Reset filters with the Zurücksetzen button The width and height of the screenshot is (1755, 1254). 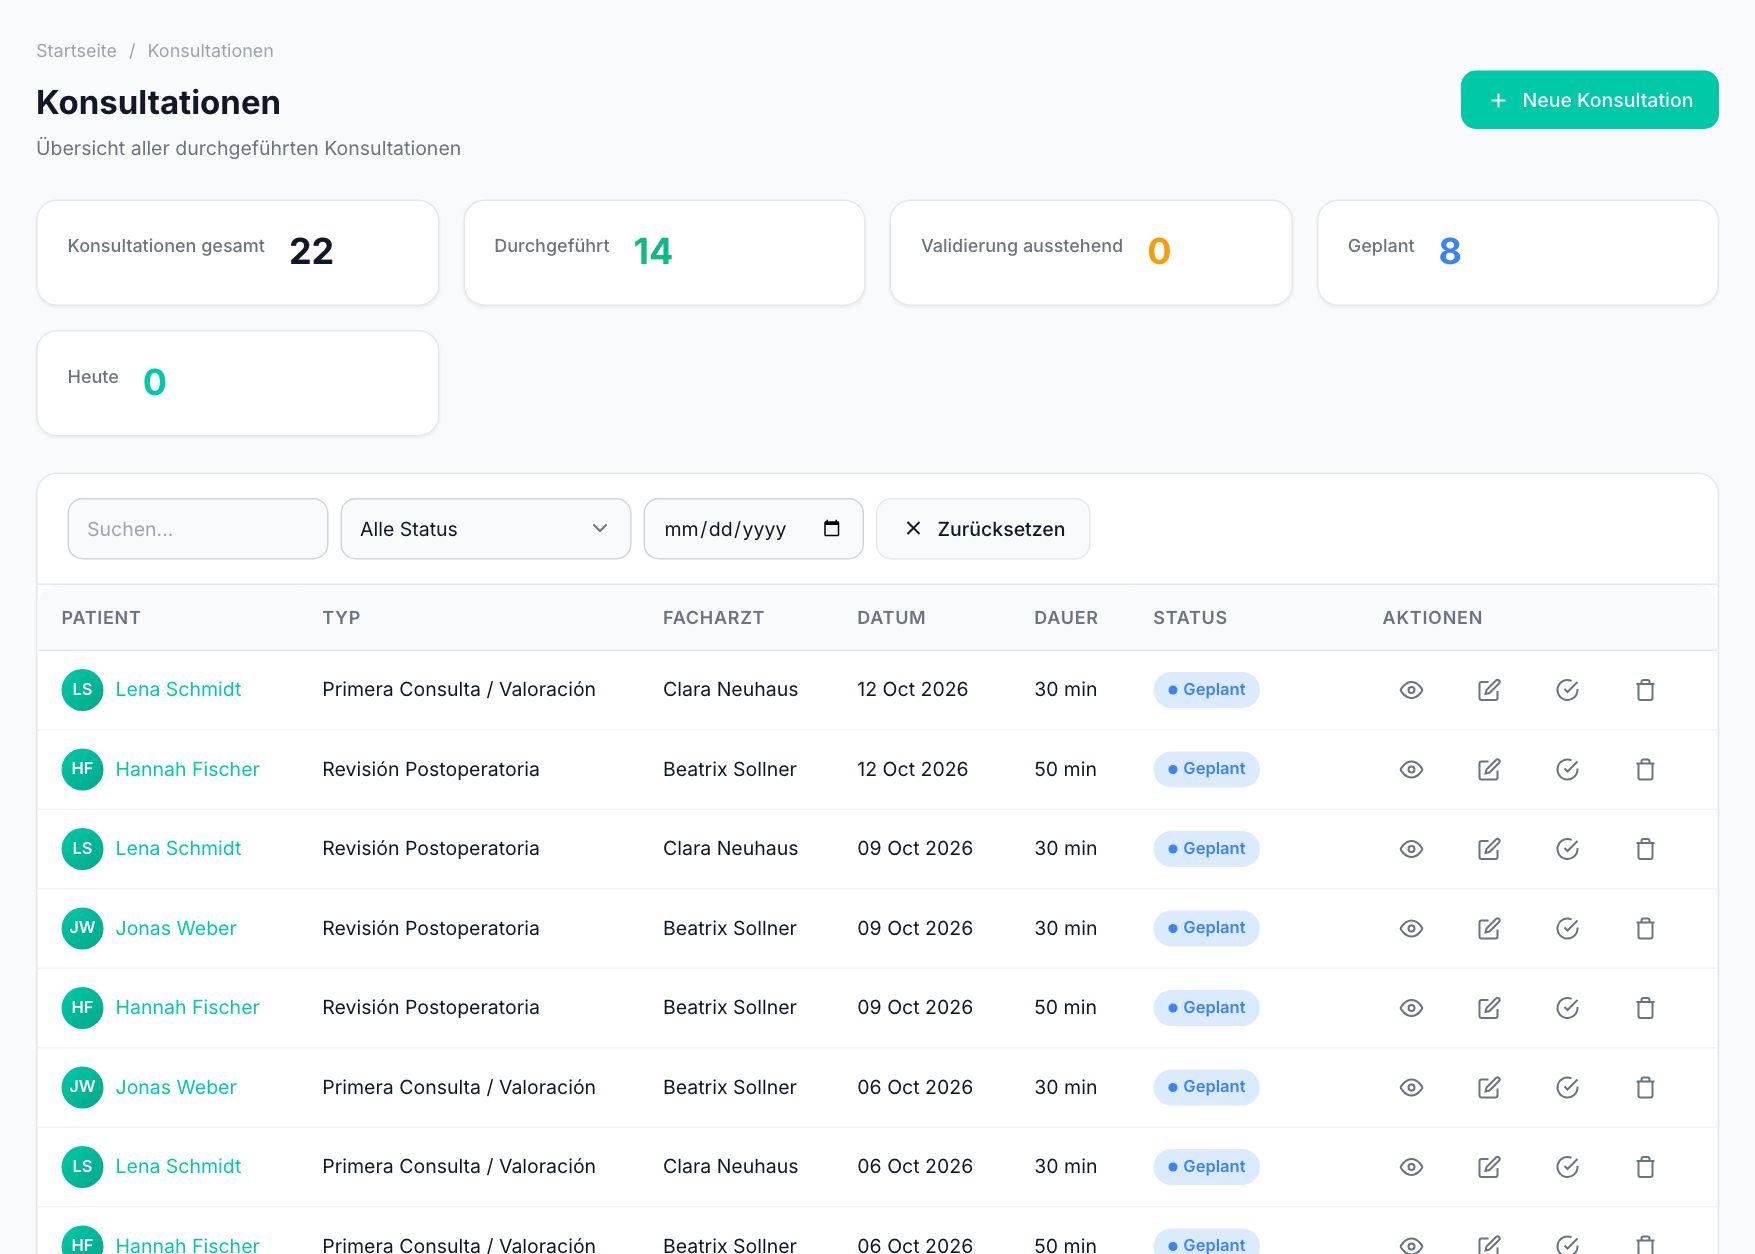pos(983,529)
